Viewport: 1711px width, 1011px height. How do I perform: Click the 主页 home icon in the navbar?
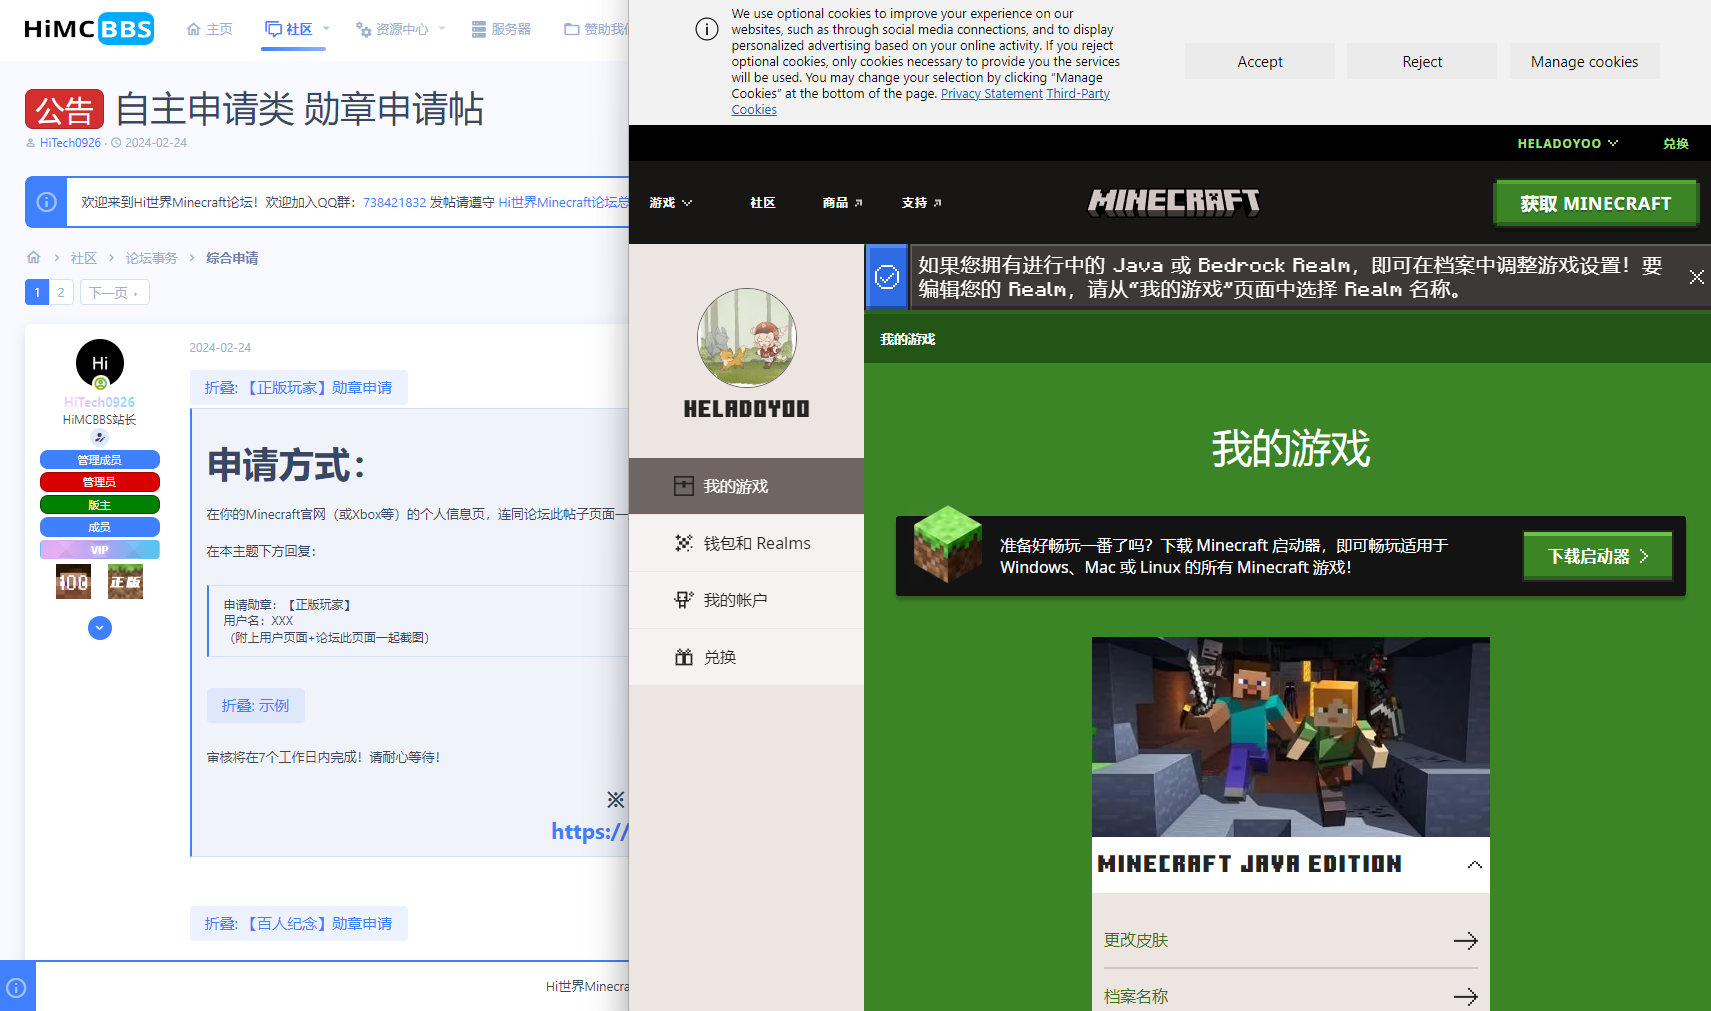click(194, 28)
